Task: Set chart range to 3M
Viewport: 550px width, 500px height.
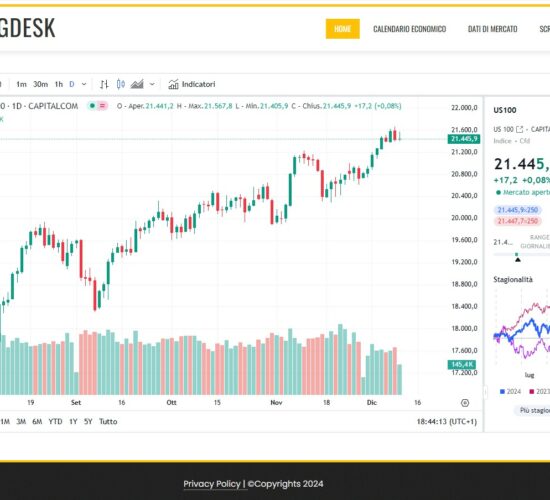Action: (21, 421)
